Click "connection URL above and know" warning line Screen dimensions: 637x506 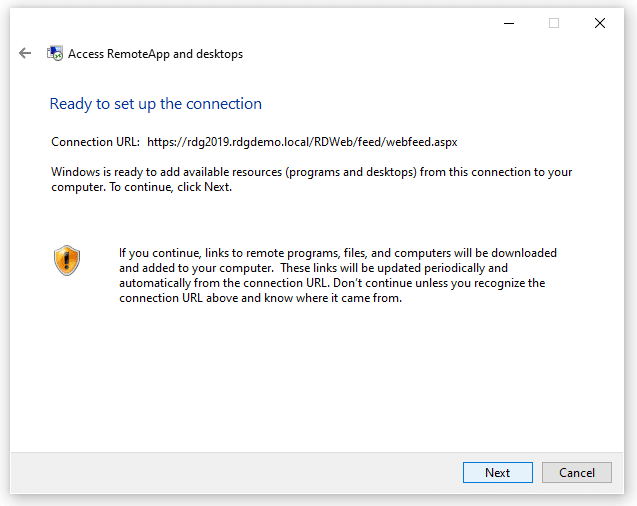(x=260, y=298)
